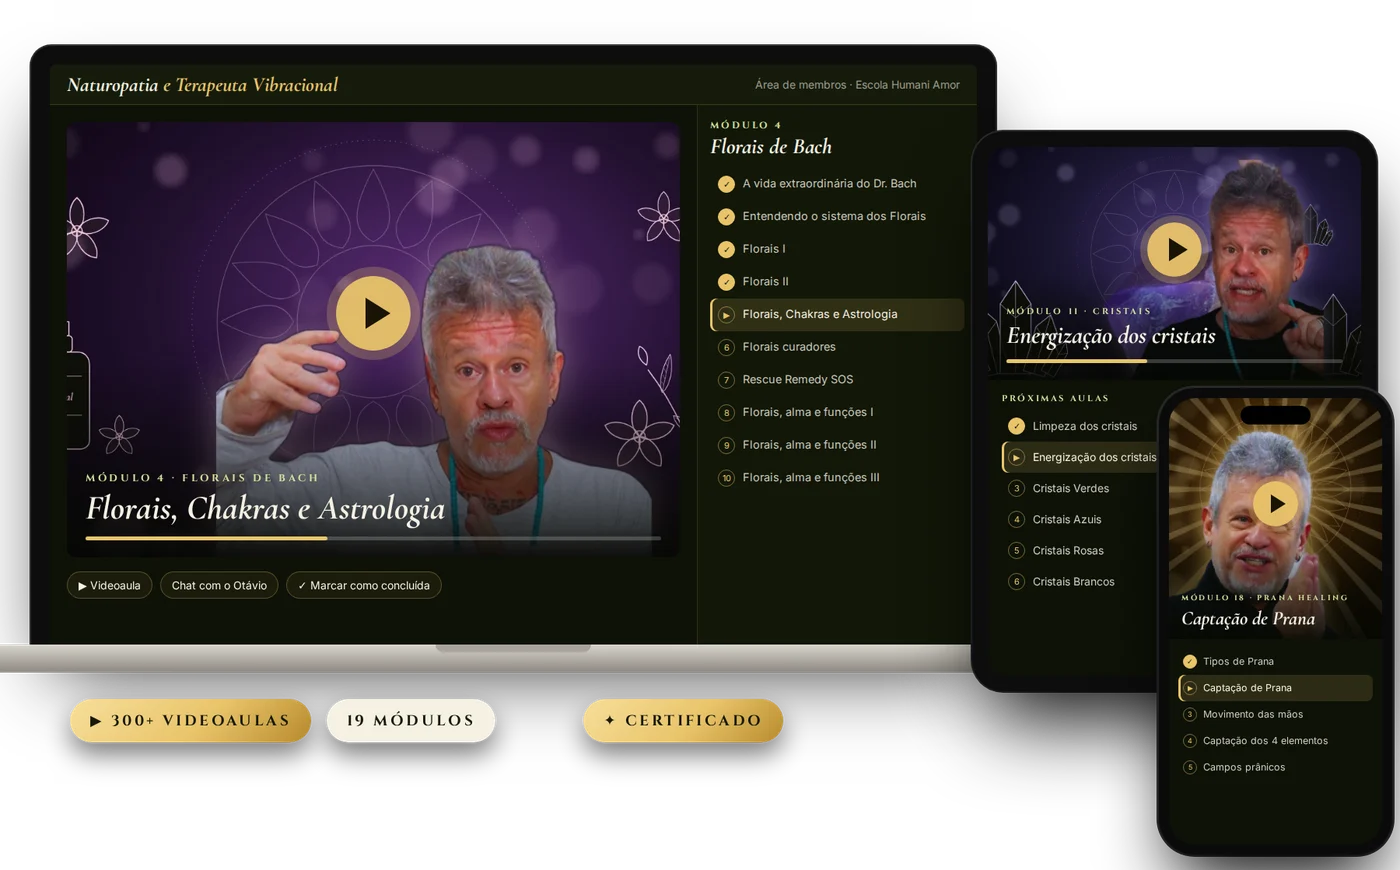The height and width of the screenshot is (870, 1400).
Task: Play the tablet Energização dos cristais video
Action: coord(1175,248)
